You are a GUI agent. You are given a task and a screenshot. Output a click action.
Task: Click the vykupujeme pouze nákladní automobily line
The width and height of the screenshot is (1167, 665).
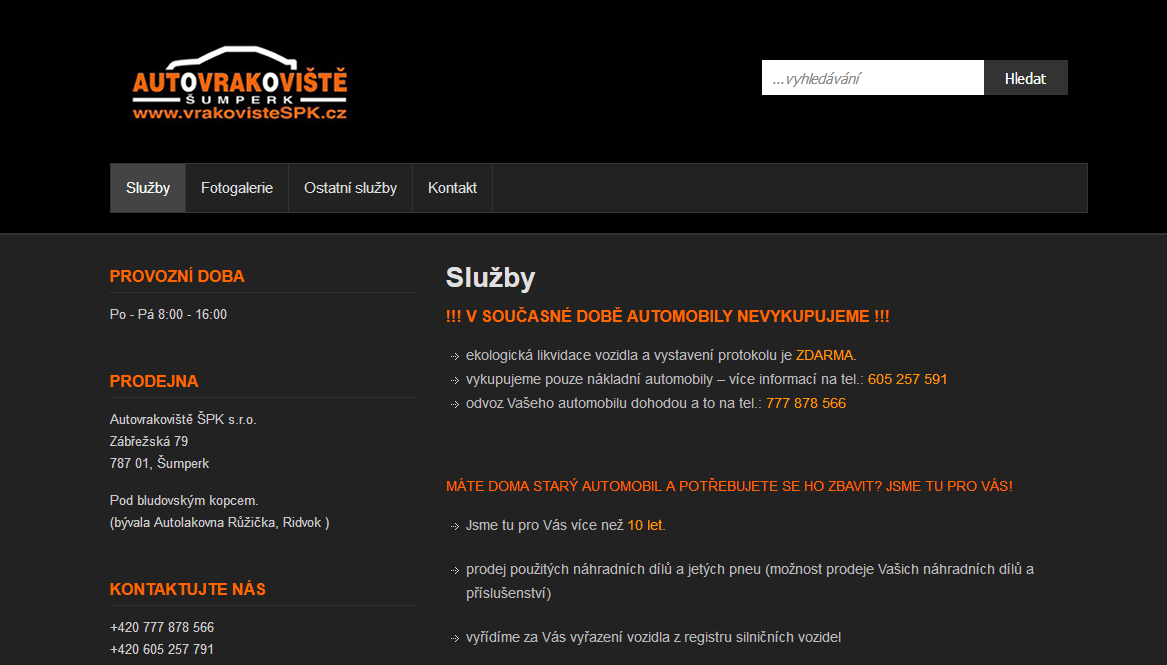706,379
